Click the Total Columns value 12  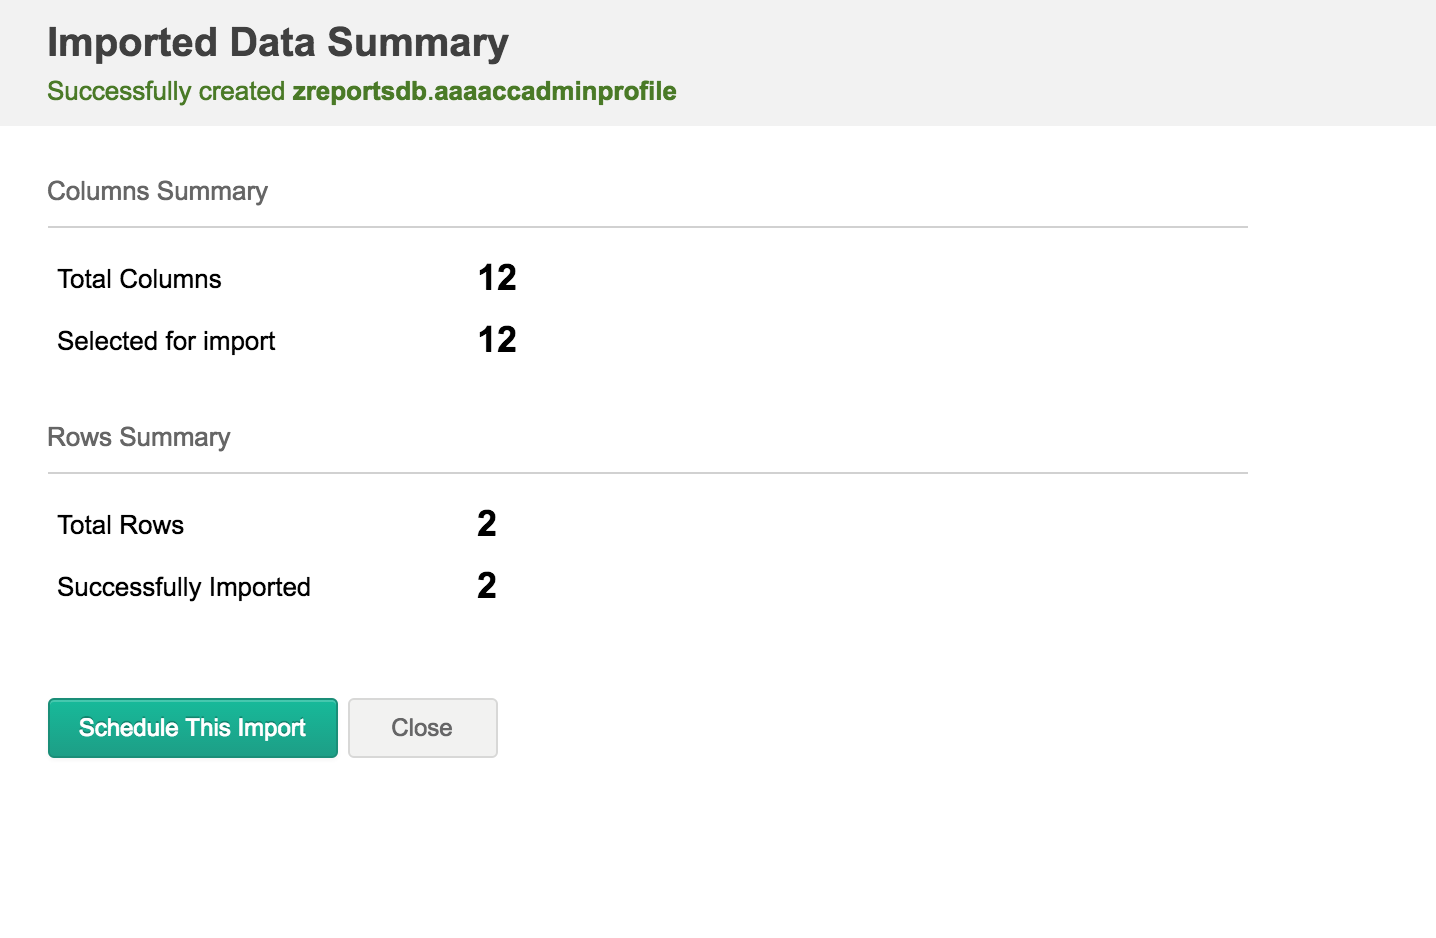[x=497, y=278]
